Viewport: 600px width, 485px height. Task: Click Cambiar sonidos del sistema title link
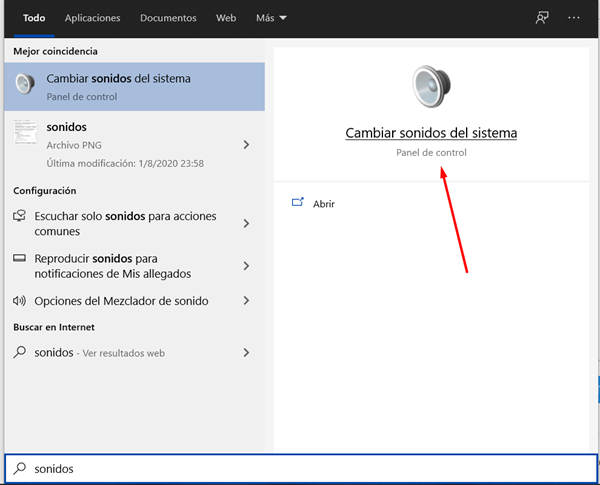[431, 133]
